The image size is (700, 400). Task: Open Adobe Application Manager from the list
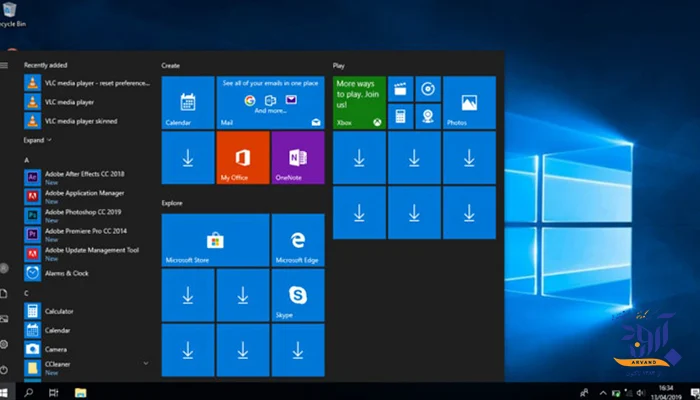tap(87, 196)
